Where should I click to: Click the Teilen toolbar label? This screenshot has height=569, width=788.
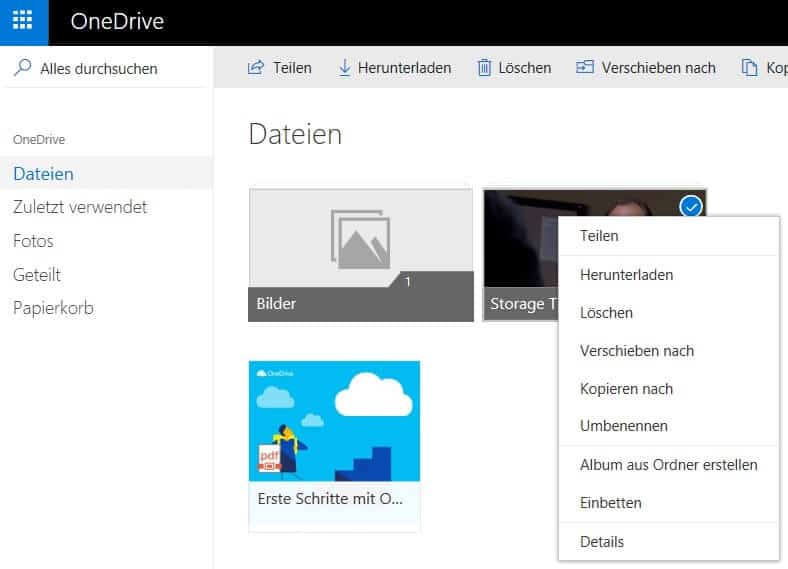(292, 68)
